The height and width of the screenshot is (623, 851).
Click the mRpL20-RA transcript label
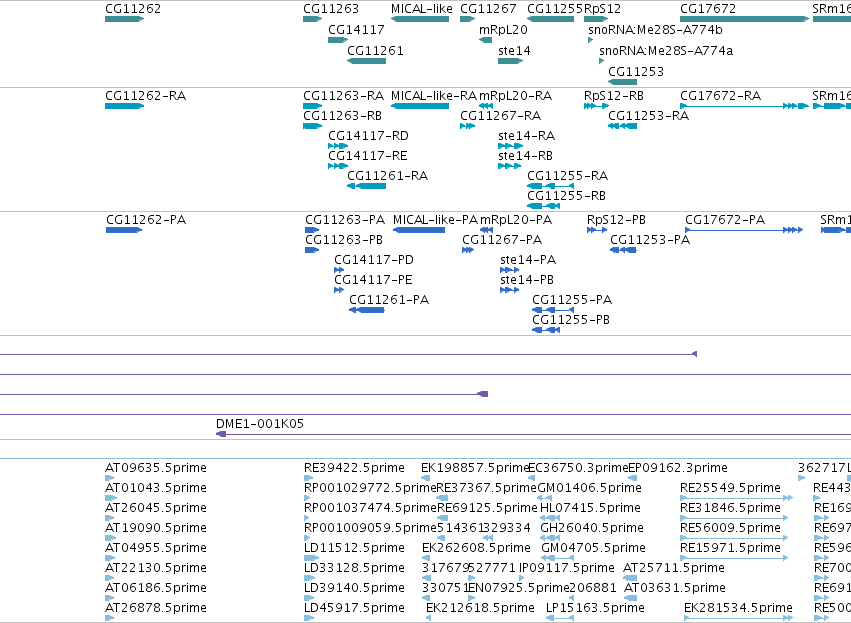[516, 96]
